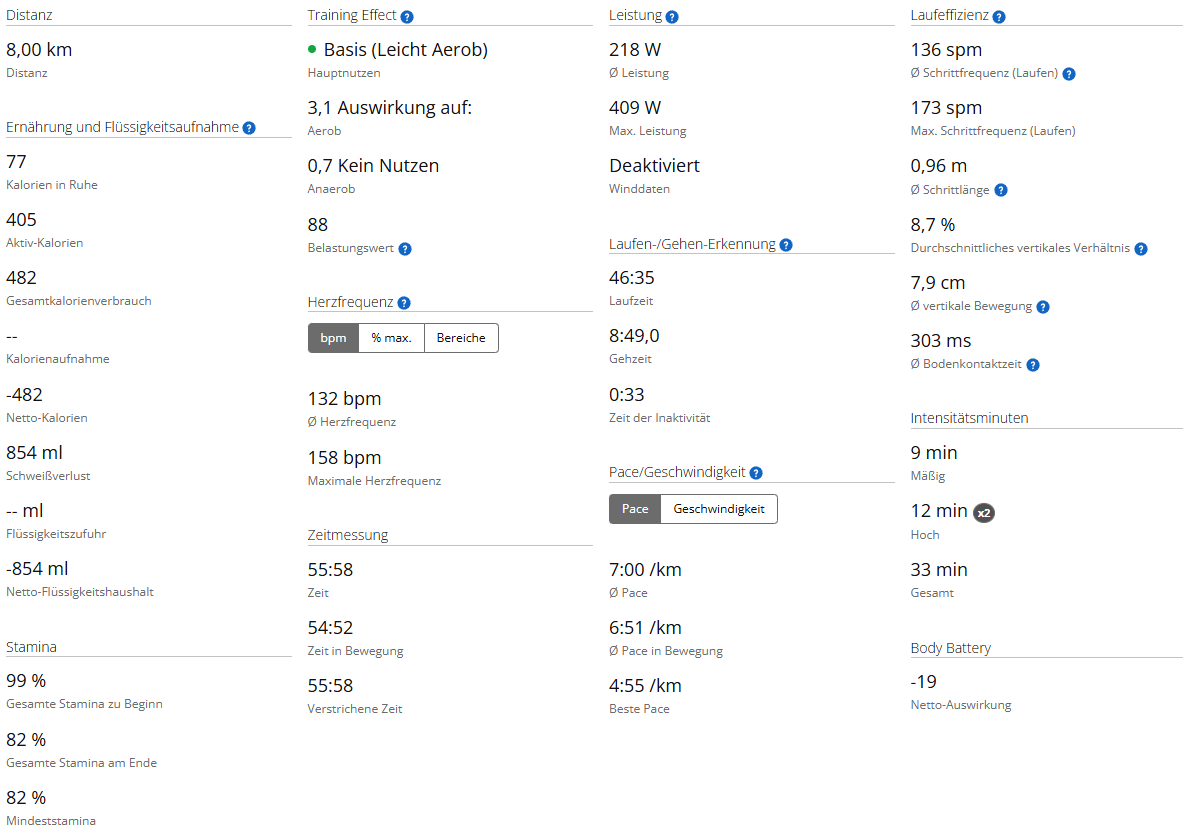Screen dimensions: 1183x829
Task: Click the 218 W average power value
Action: (635, 50)
